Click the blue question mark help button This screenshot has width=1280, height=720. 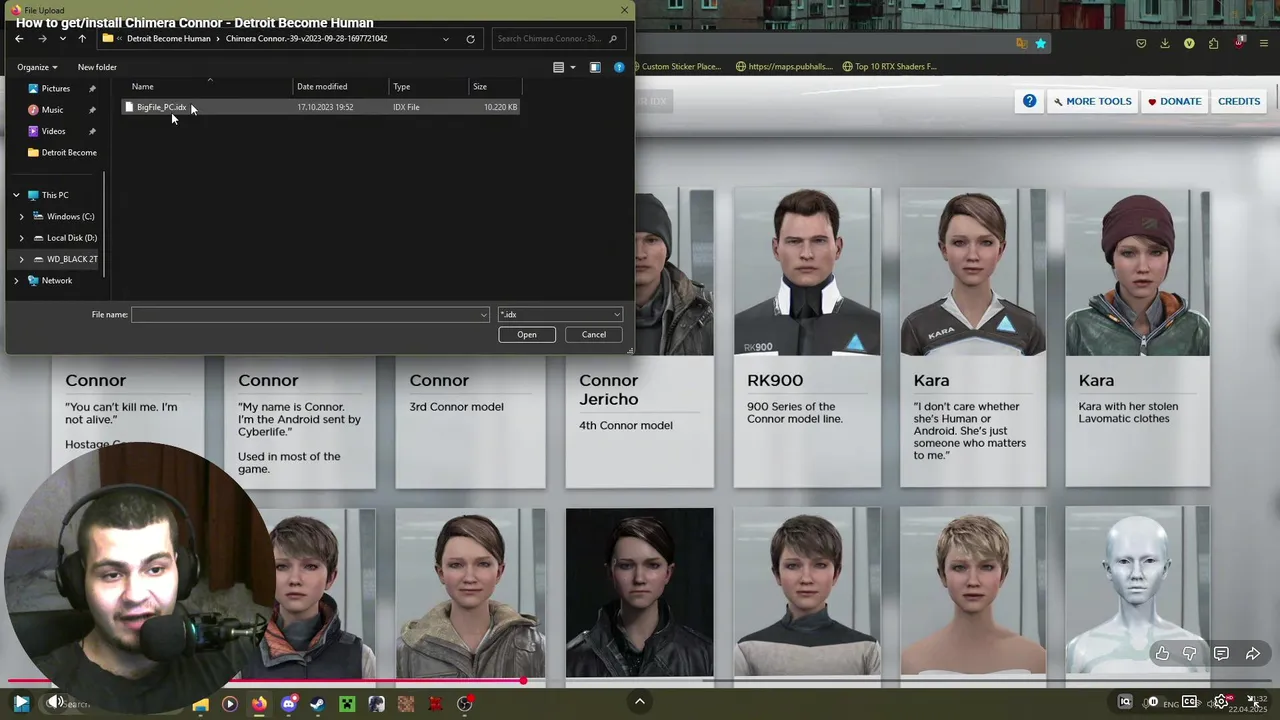click(1029, 101)
